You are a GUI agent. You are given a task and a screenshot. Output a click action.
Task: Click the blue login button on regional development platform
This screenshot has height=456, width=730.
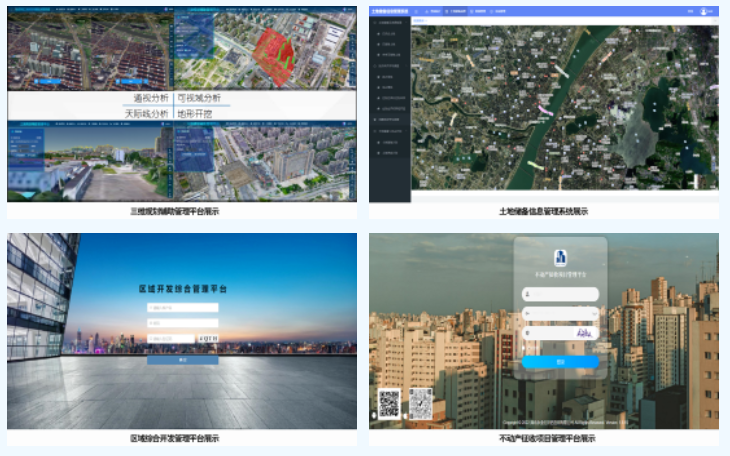click(x=182, y=359)
